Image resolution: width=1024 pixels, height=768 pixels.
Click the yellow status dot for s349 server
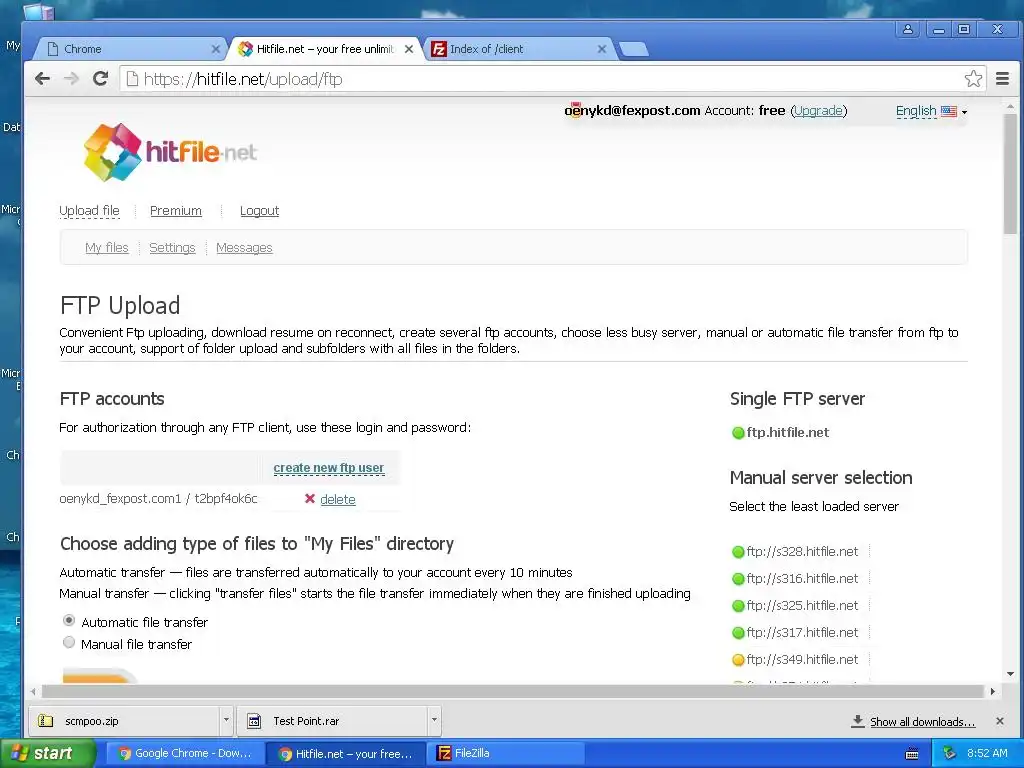pos(738,660)
